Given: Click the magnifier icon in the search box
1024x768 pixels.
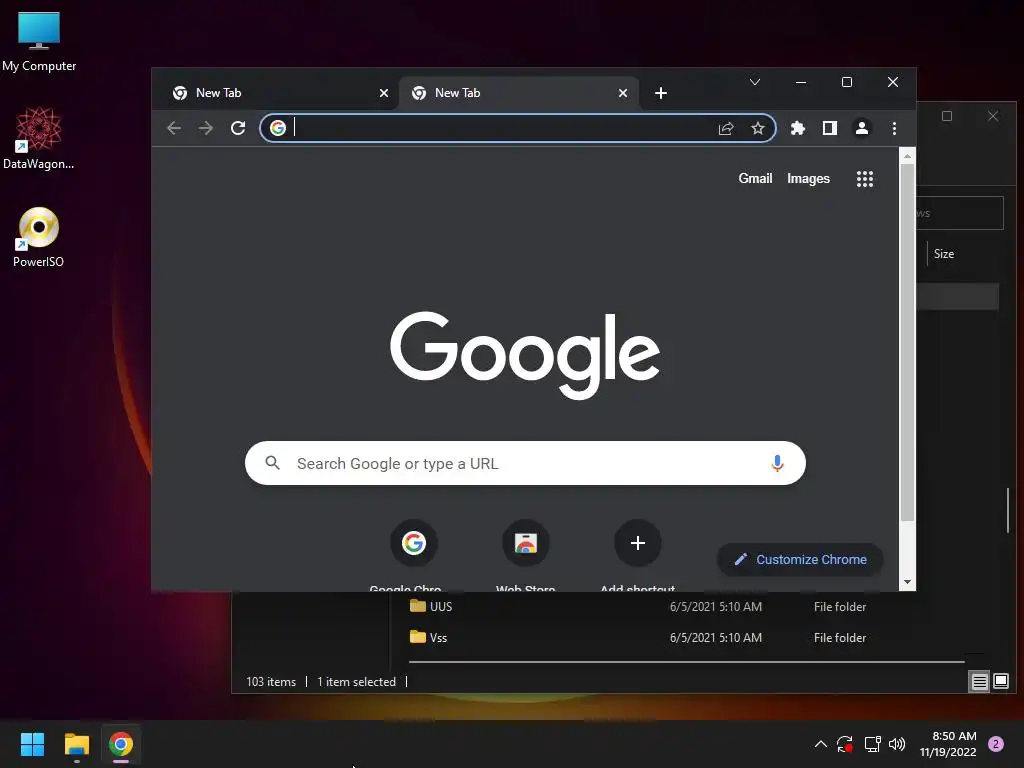Looking at the screenshot, I should (272, 463).
